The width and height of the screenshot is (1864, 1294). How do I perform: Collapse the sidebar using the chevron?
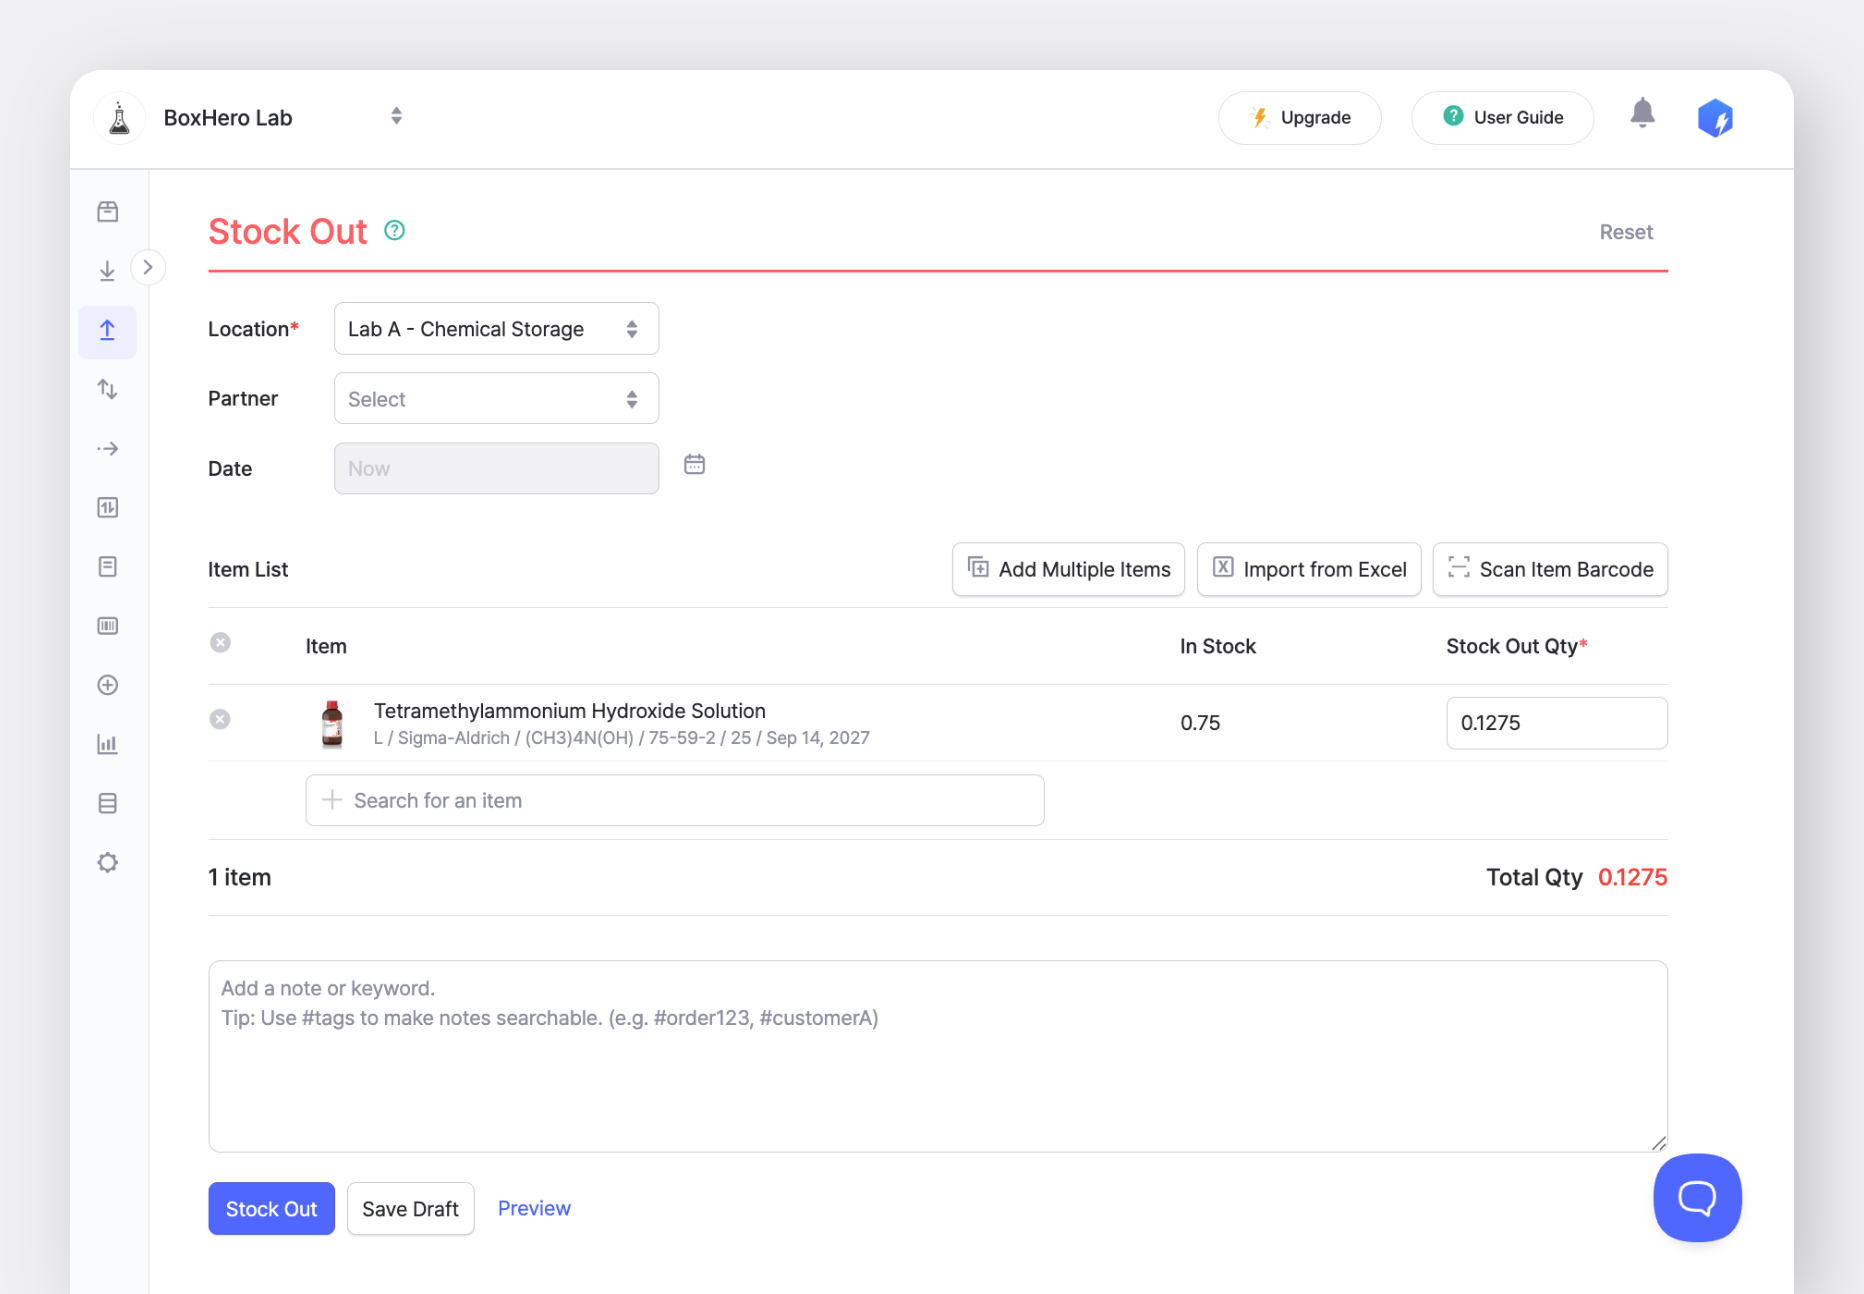click(148, 267)
